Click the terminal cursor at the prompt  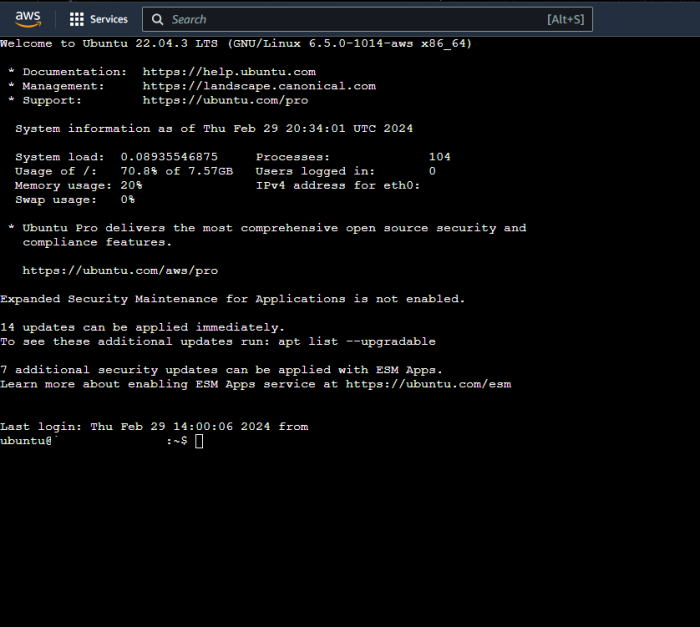pos(199,441)
